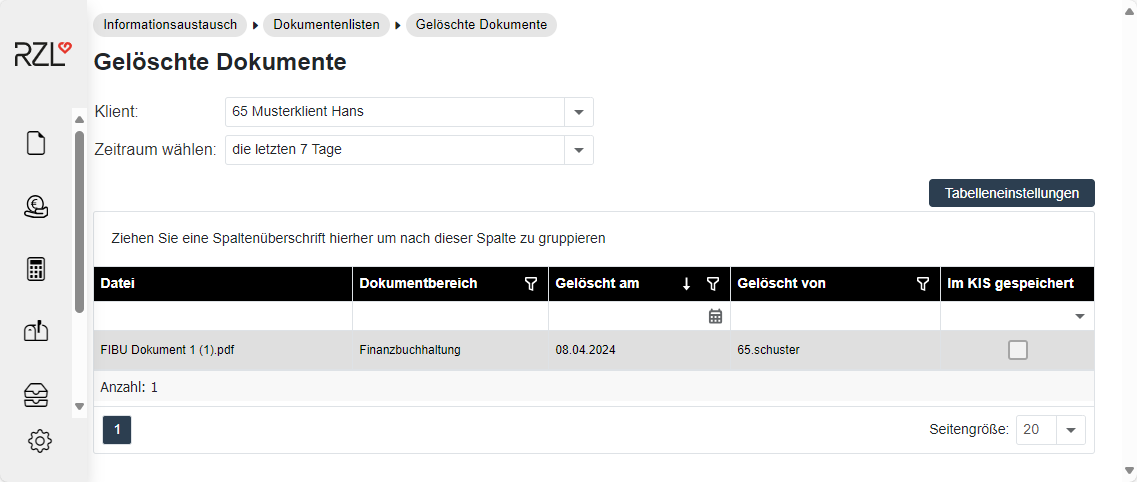Open settings via the gear icon
Image resolution: width=1137 pixels, height=482 pixels.
click(x=40, y=441)
